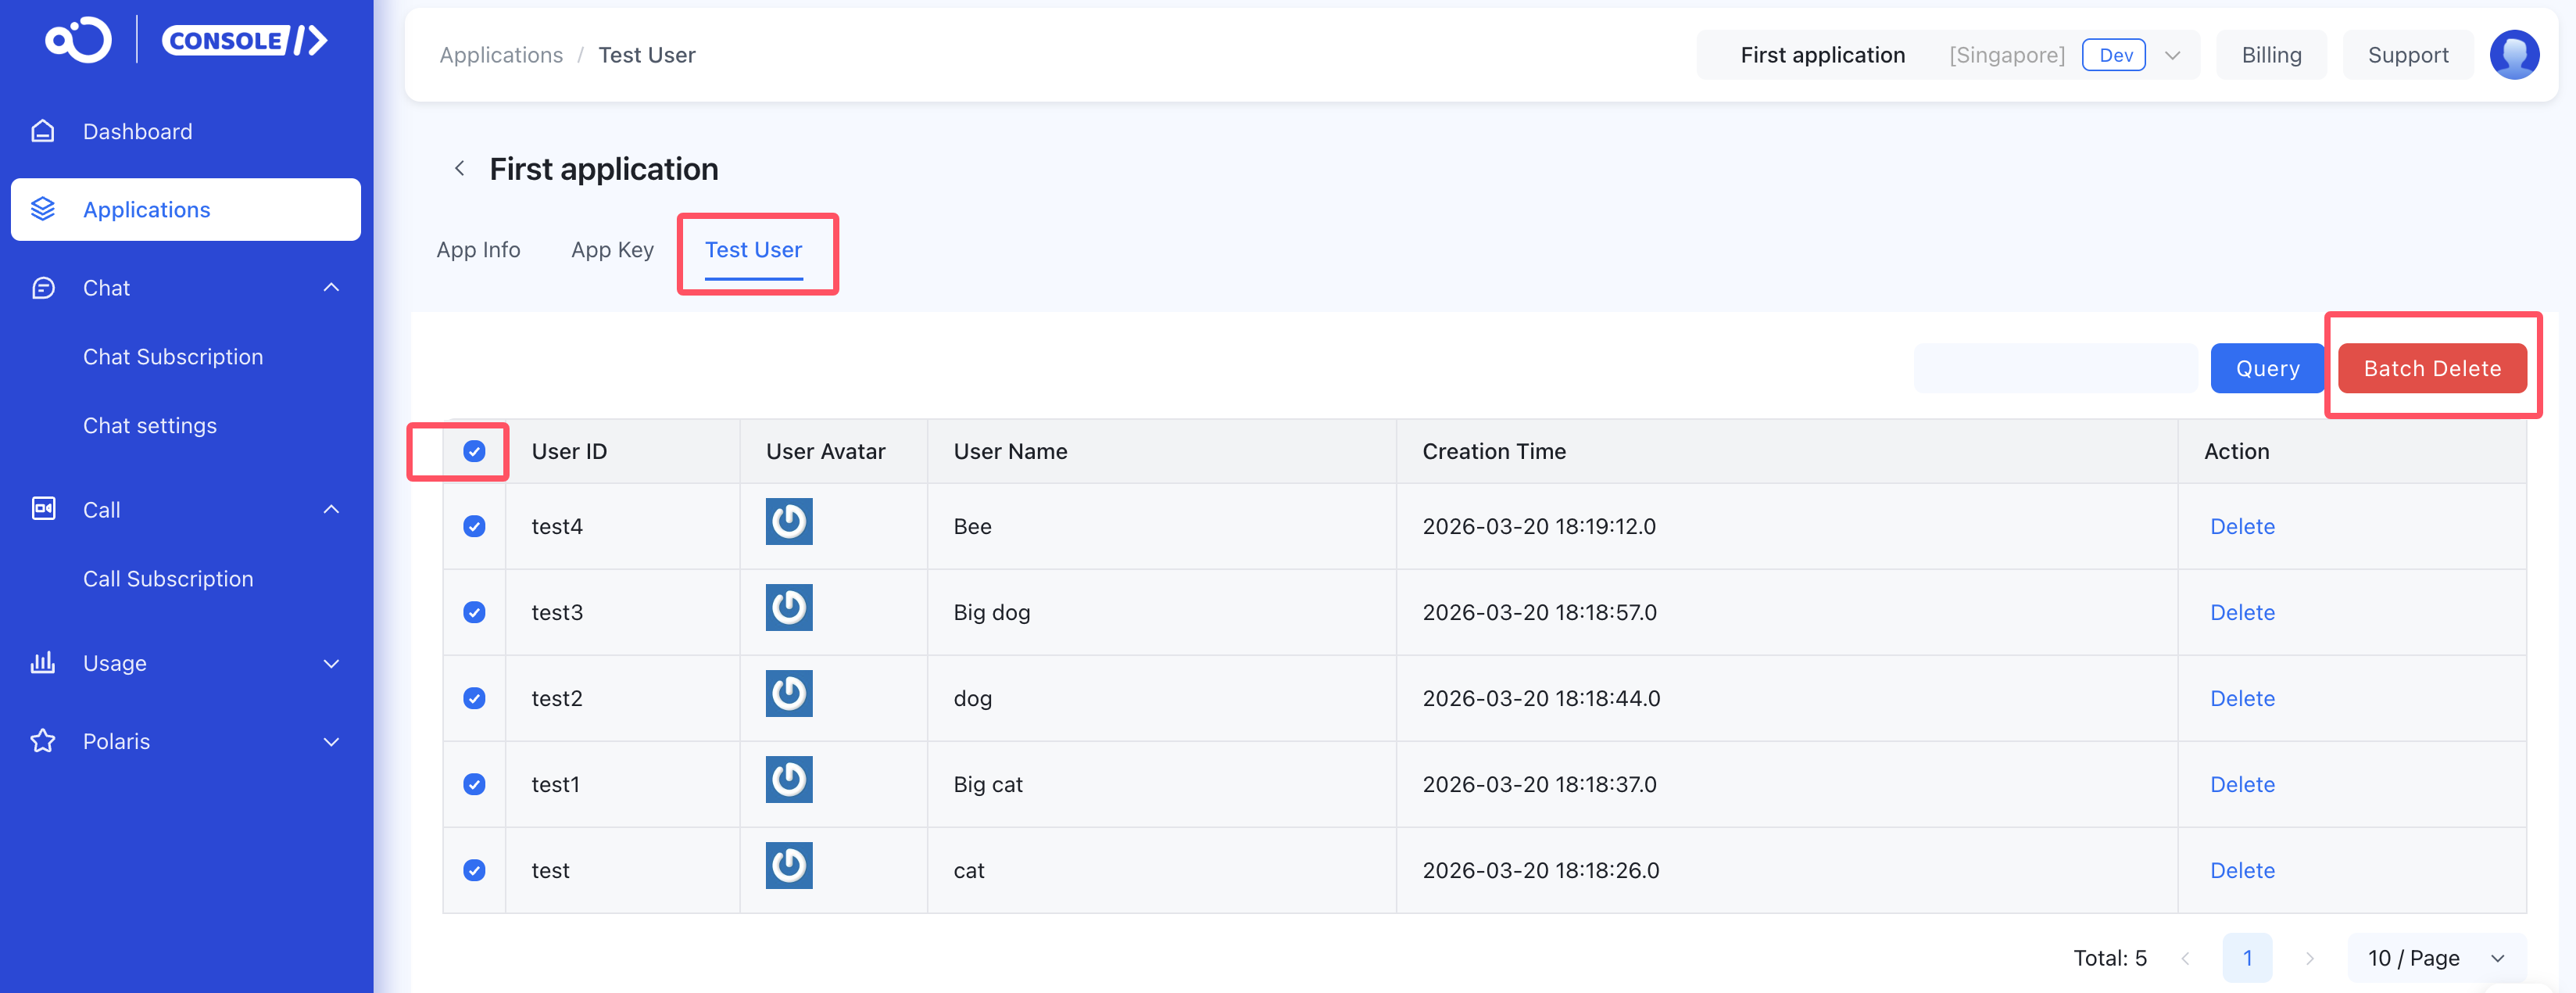
Task: Click the Chat bubble sidebar icon
Action: pos(43,288)
